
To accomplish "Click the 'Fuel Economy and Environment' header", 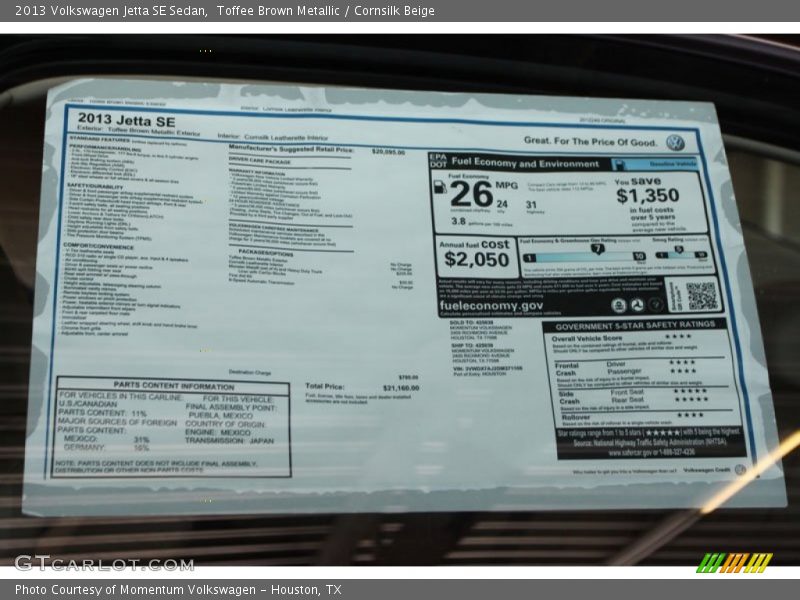I will (525, 163).
